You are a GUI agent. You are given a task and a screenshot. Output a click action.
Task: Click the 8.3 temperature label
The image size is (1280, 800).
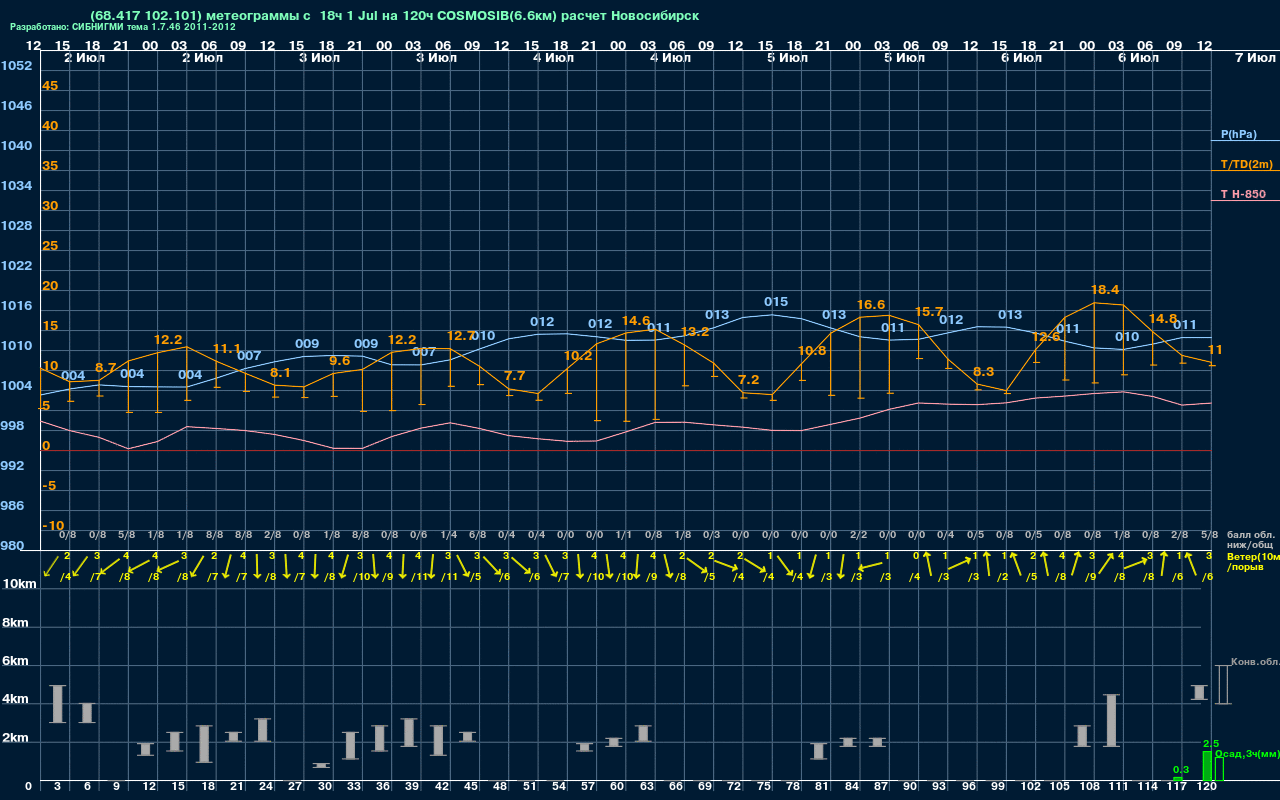tap(983, 372)
